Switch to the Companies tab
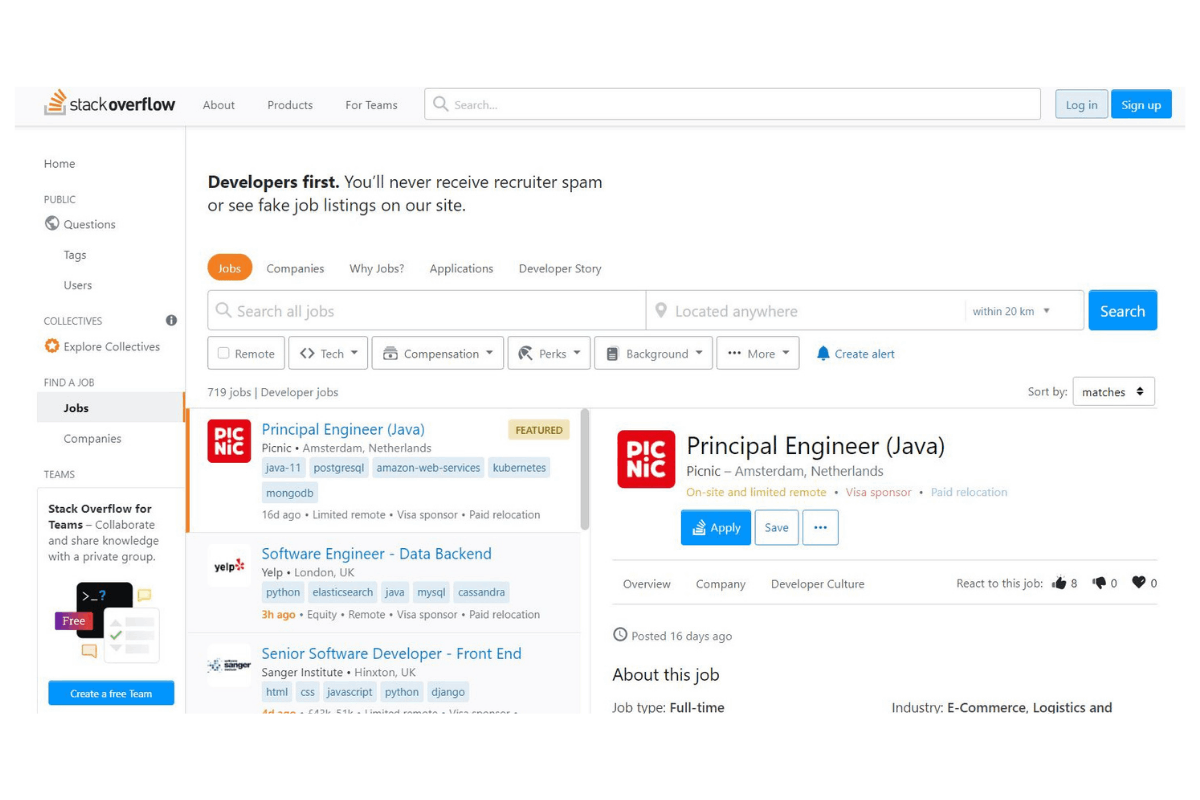This screenshot has width=1200, height=800. (x=295, y=269)
